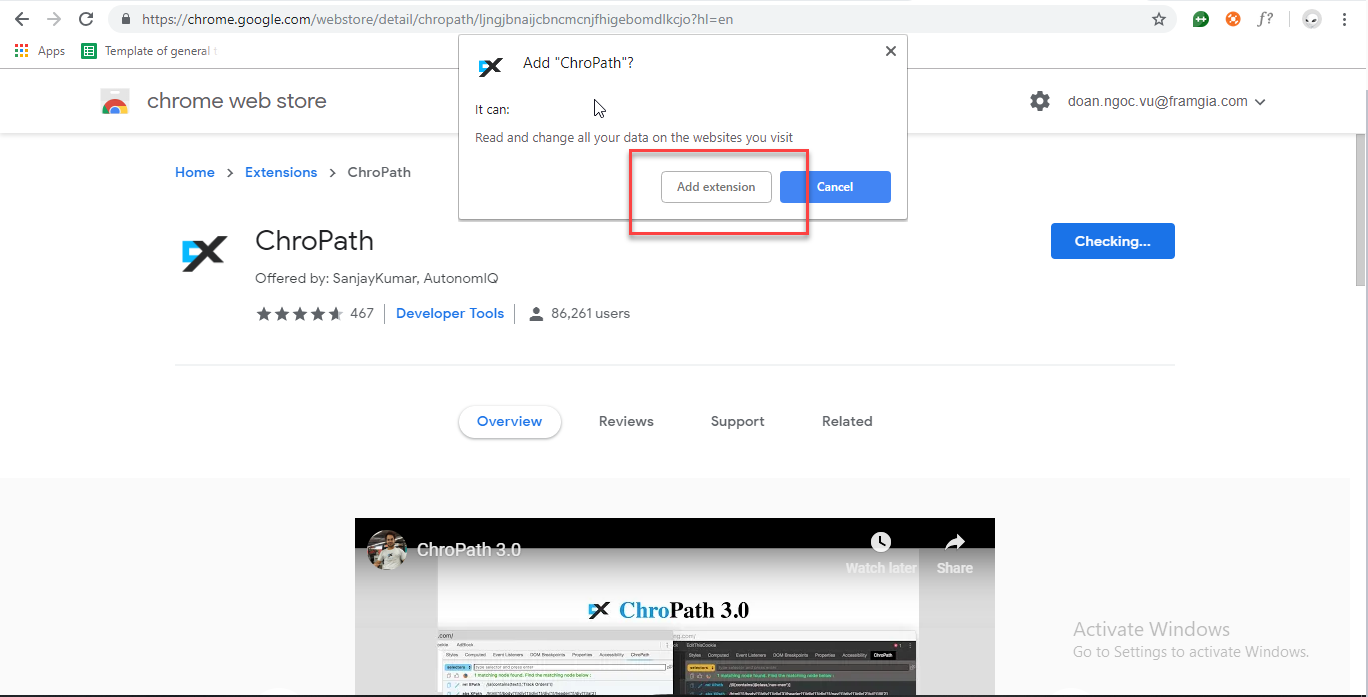Click the ChroPath extension logo in the dialog
Screen dimensions: 1368x697
coord(490,66)
